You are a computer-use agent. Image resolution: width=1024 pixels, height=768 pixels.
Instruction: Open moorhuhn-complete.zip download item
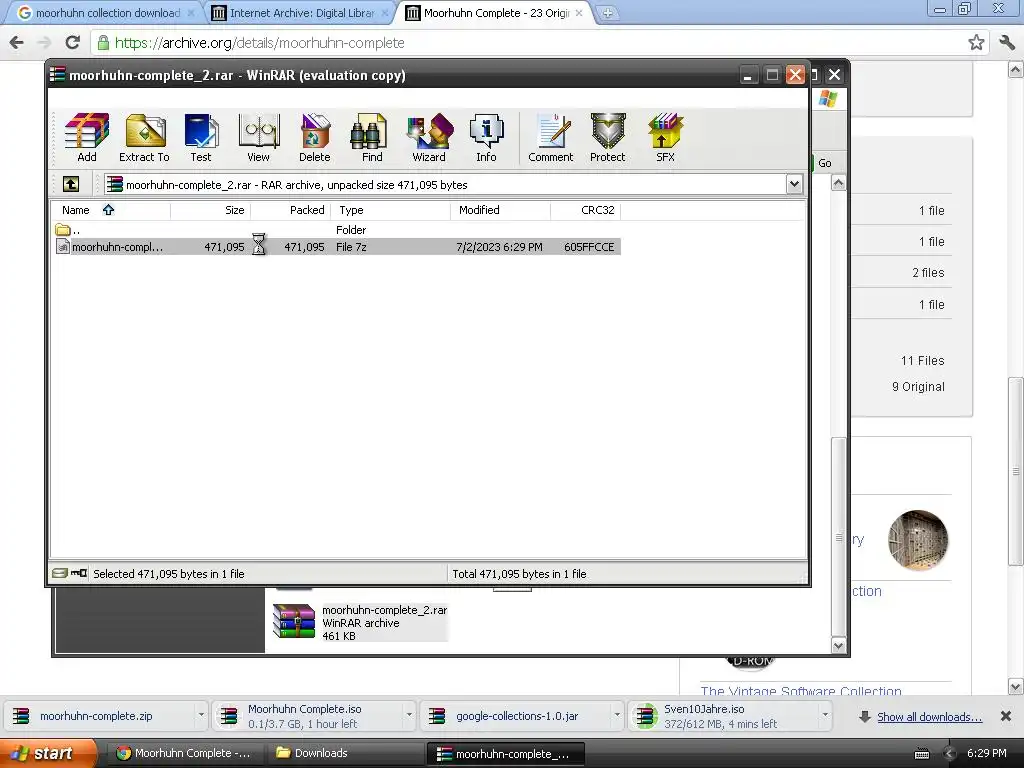tap(98, 716)
